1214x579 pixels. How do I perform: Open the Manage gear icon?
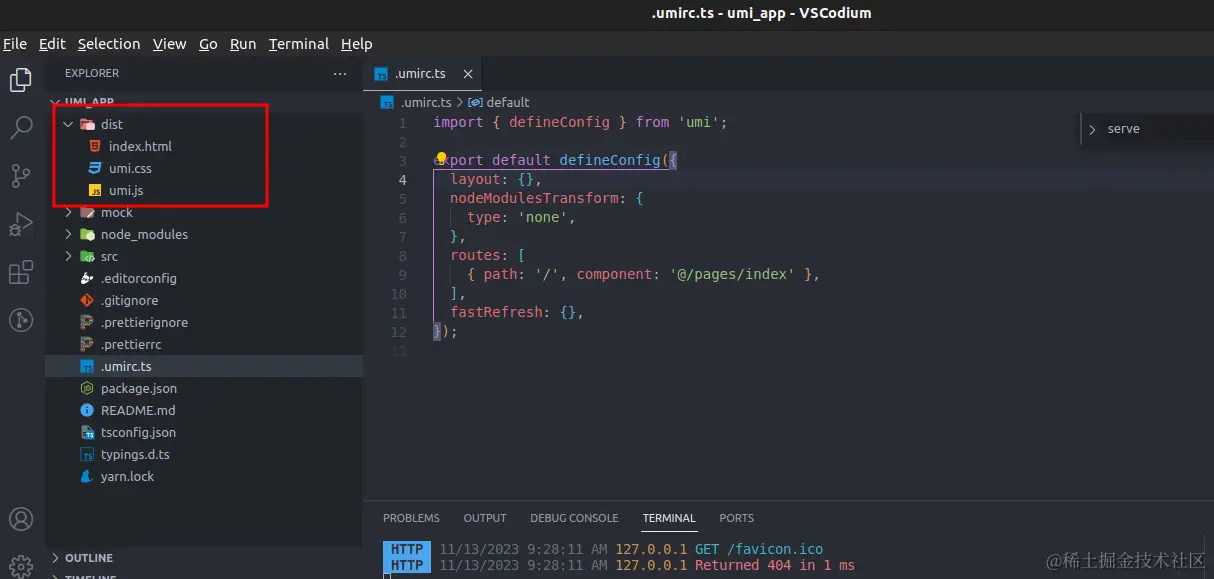(21, 565)
